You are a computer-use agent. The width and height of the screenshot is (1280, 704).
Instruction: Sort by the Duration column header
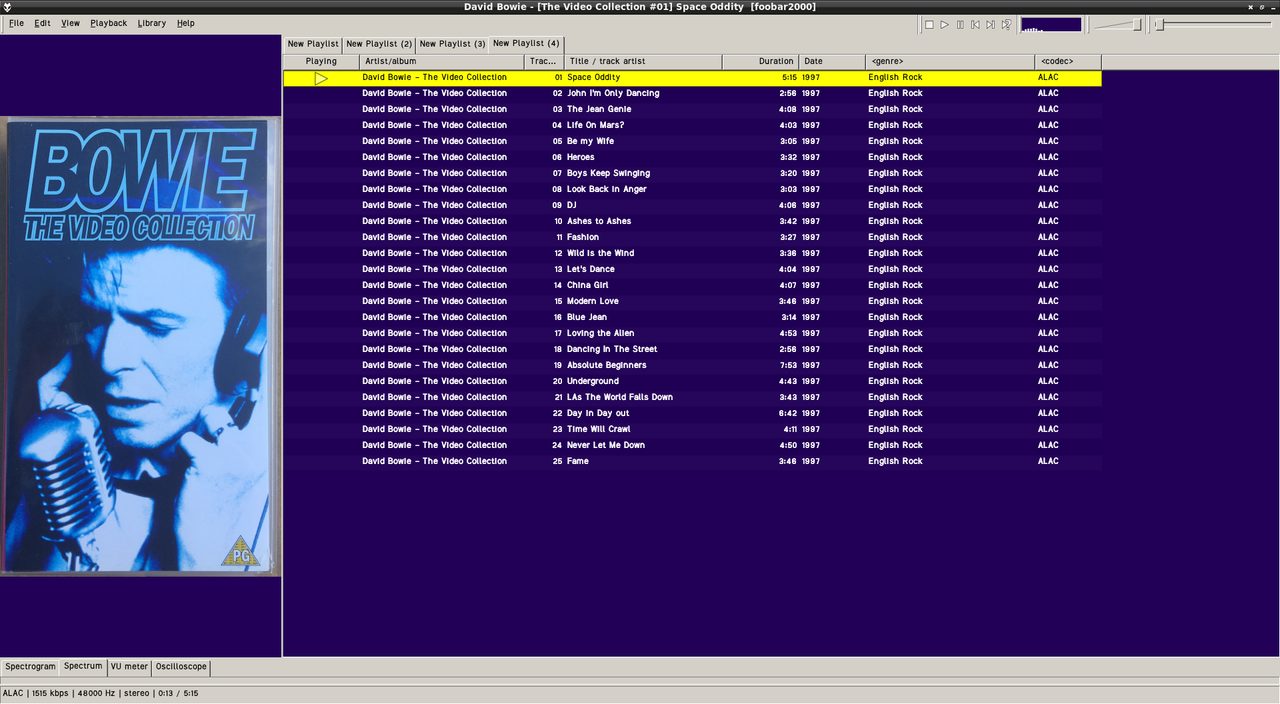coord(760,61)
